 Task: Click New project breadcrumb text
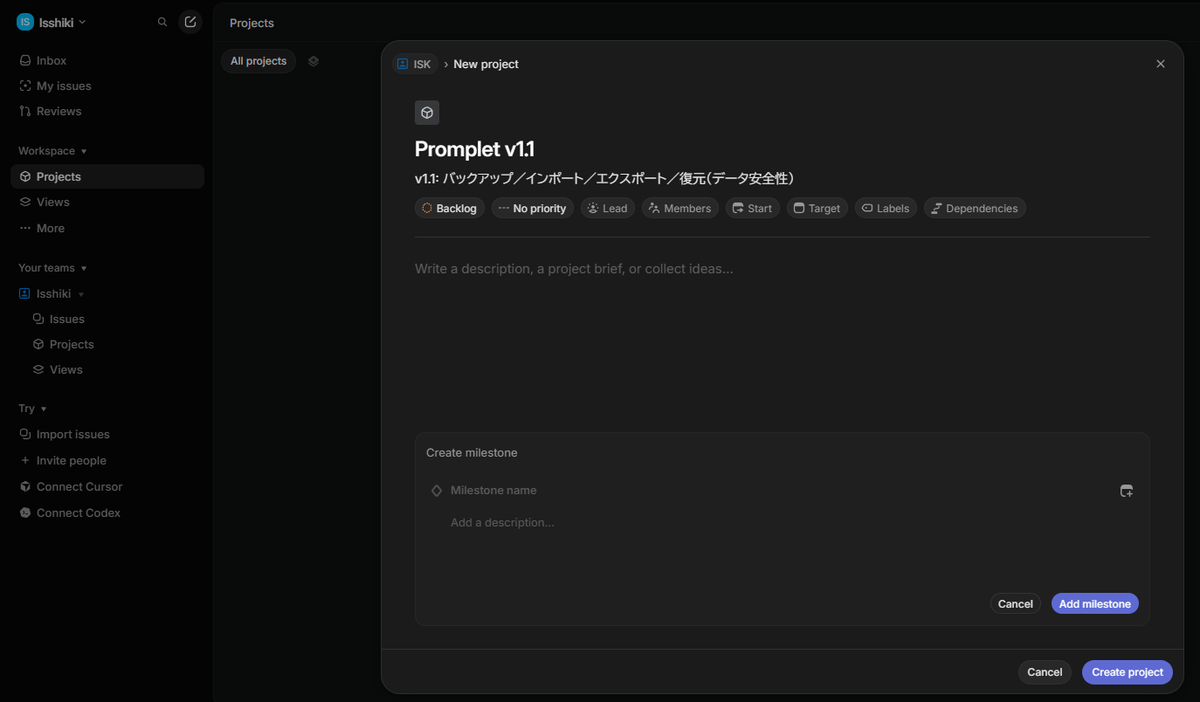click(x=486, y=64)
